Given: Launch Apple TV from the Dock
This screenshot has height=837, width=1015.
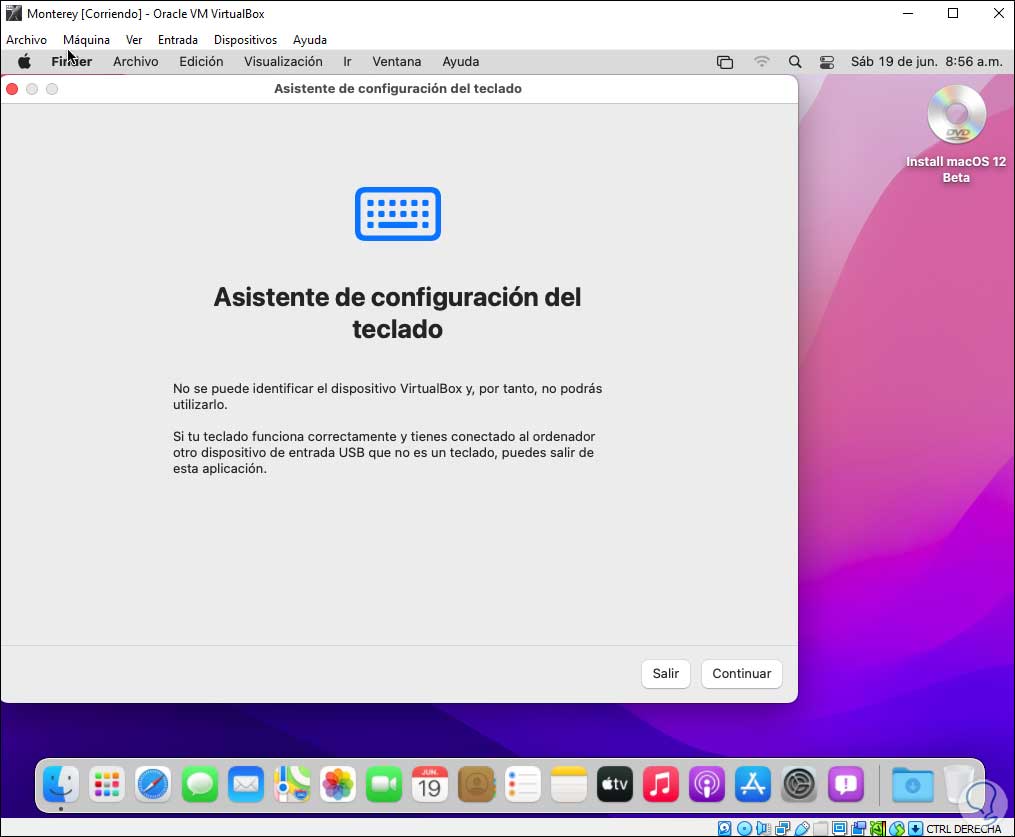Looking at the screenshot, I should click(614, 784).
